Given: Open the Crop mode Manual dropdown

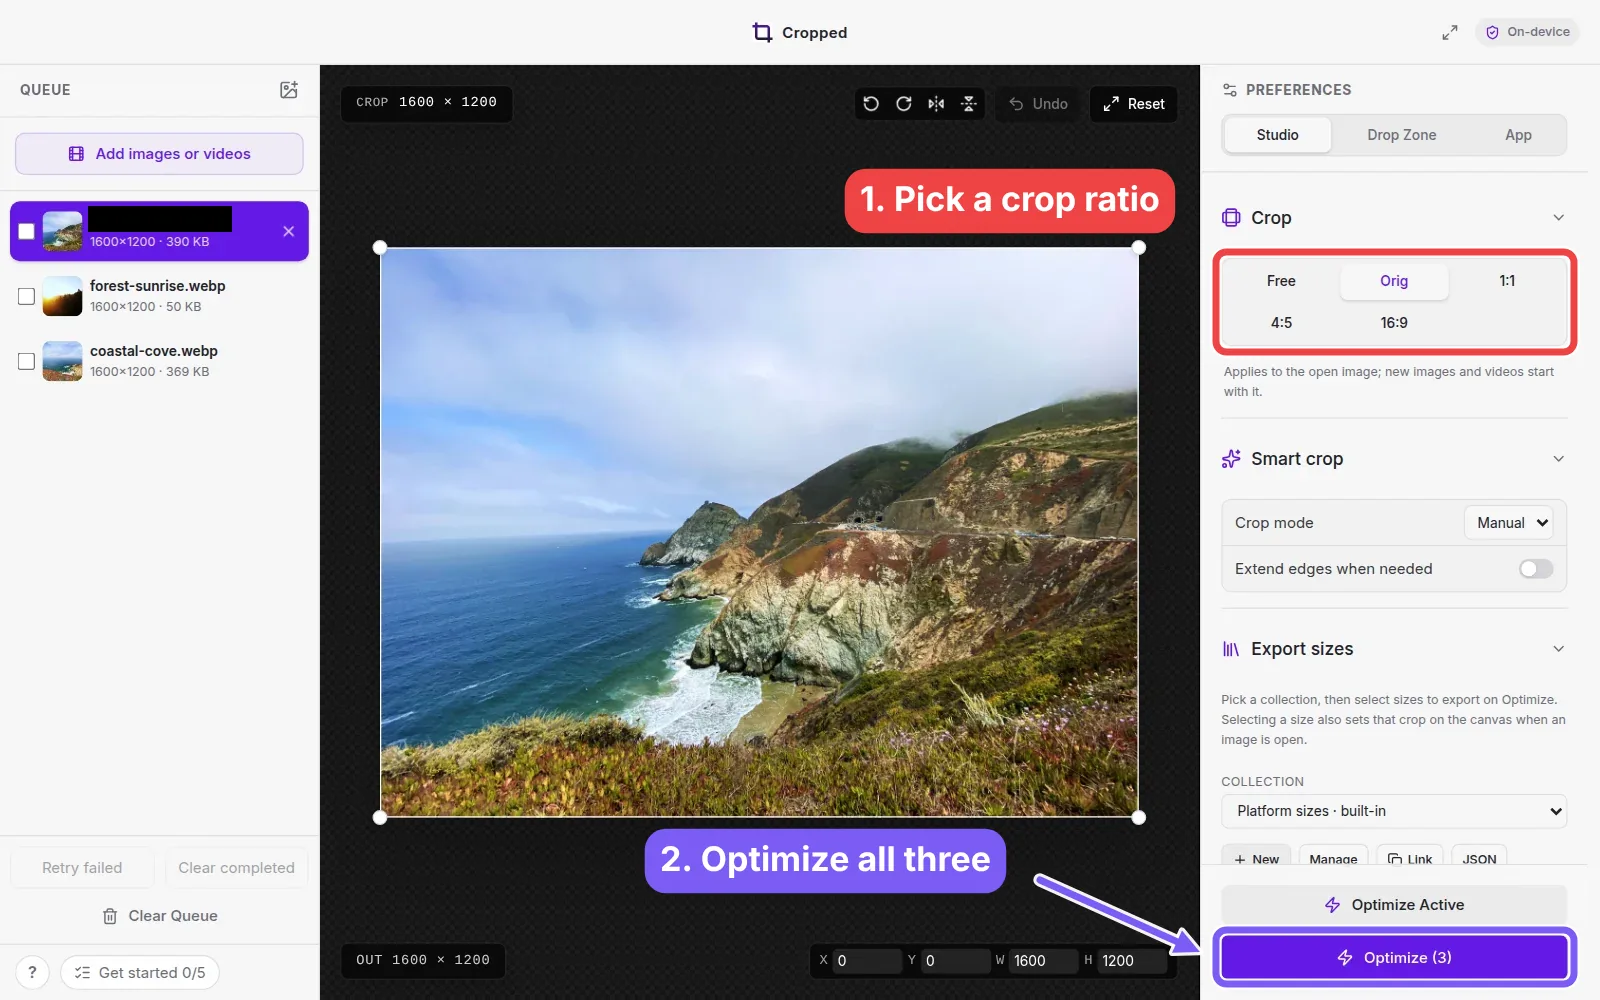Looking at the screenshot, I should coord(1509,523).
